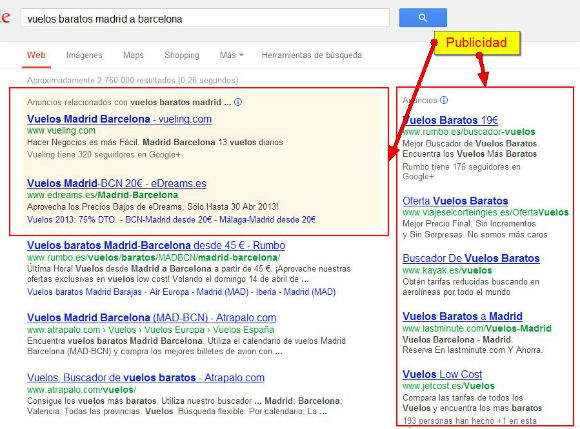
Task: Open 'Oferta Vuelos Baratos' side ad
Action: point(455,201)
